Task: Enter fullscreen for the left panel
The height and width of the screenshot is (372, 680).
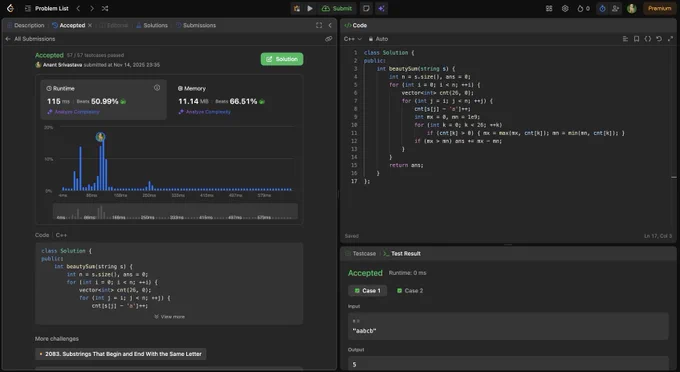Action: pyautogui.click(x=319, y=25)
